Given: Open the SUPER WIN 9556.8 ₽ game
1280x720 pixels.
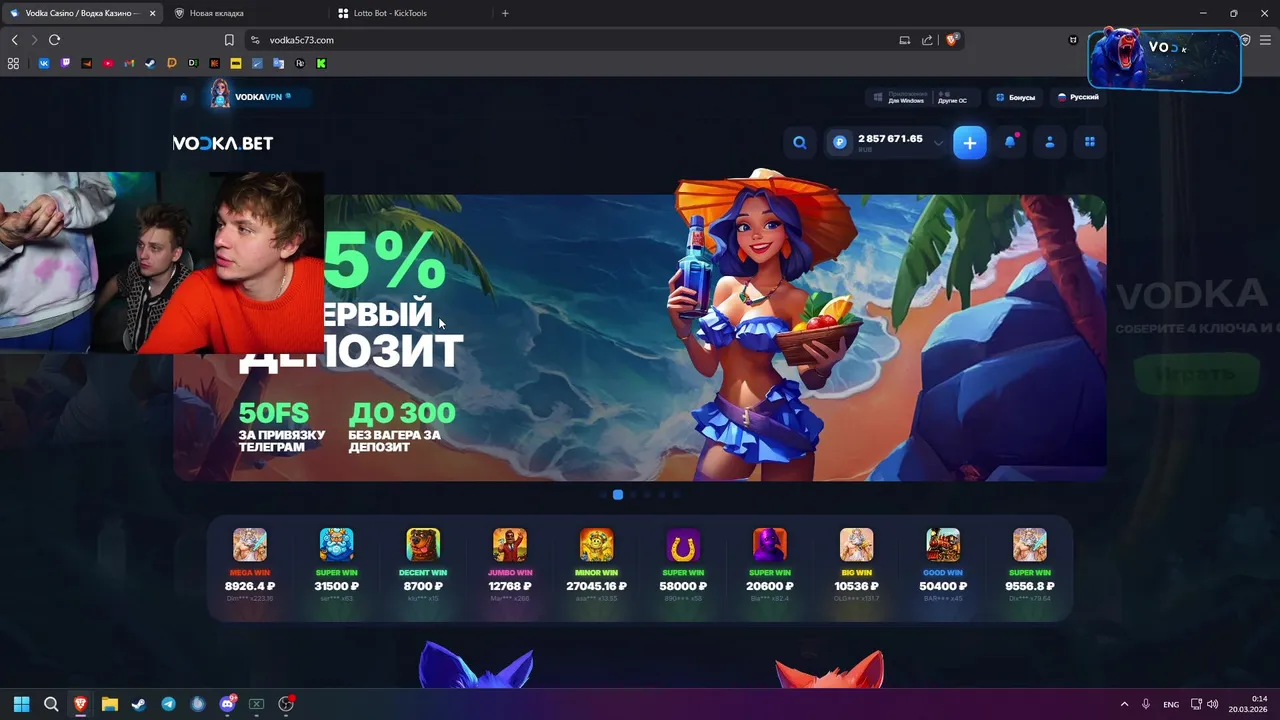Looking at the screenshot, I should point(1029,567).
